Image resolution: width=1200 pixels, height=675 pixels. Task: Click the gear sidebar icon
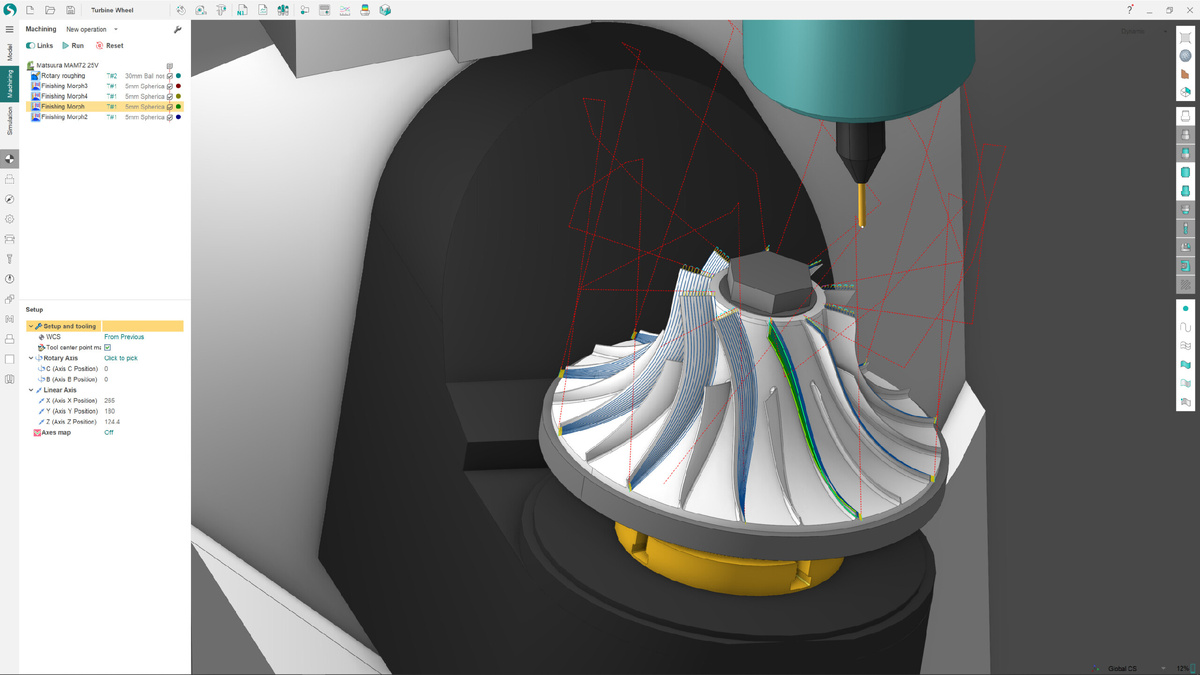point(9,219)
